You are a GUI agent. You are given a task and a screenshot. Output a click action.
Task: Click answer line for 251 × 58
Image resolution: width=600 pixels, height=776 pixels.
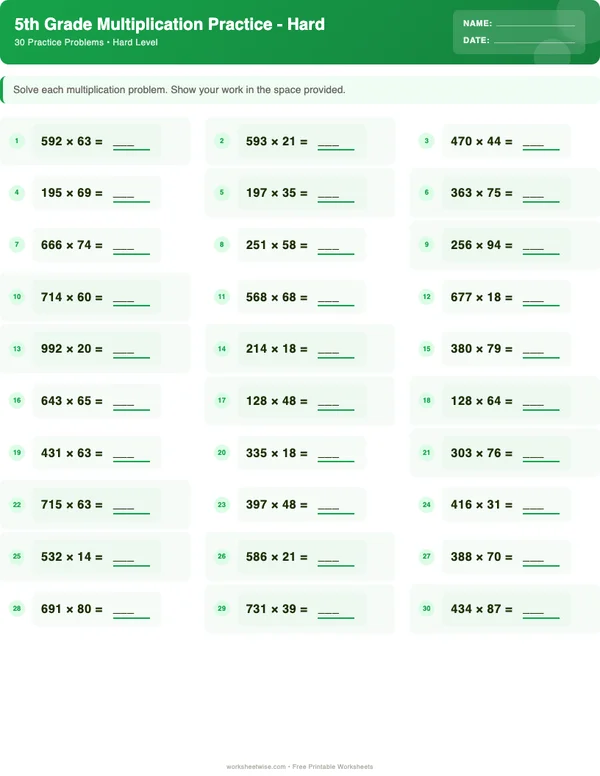coord(336,249)
